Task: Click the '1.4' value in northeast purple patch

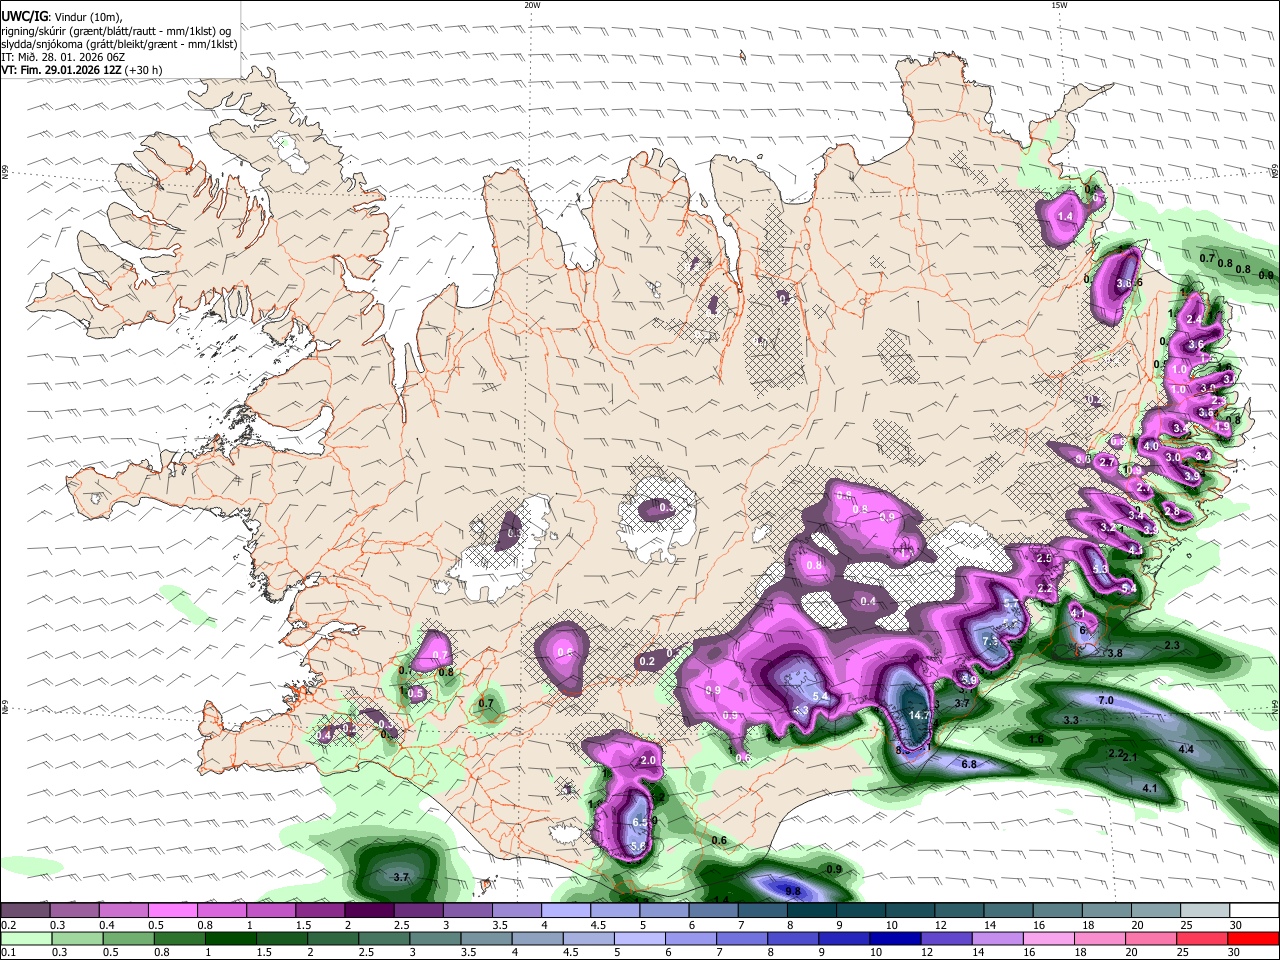Action: tap(1065, 216)
